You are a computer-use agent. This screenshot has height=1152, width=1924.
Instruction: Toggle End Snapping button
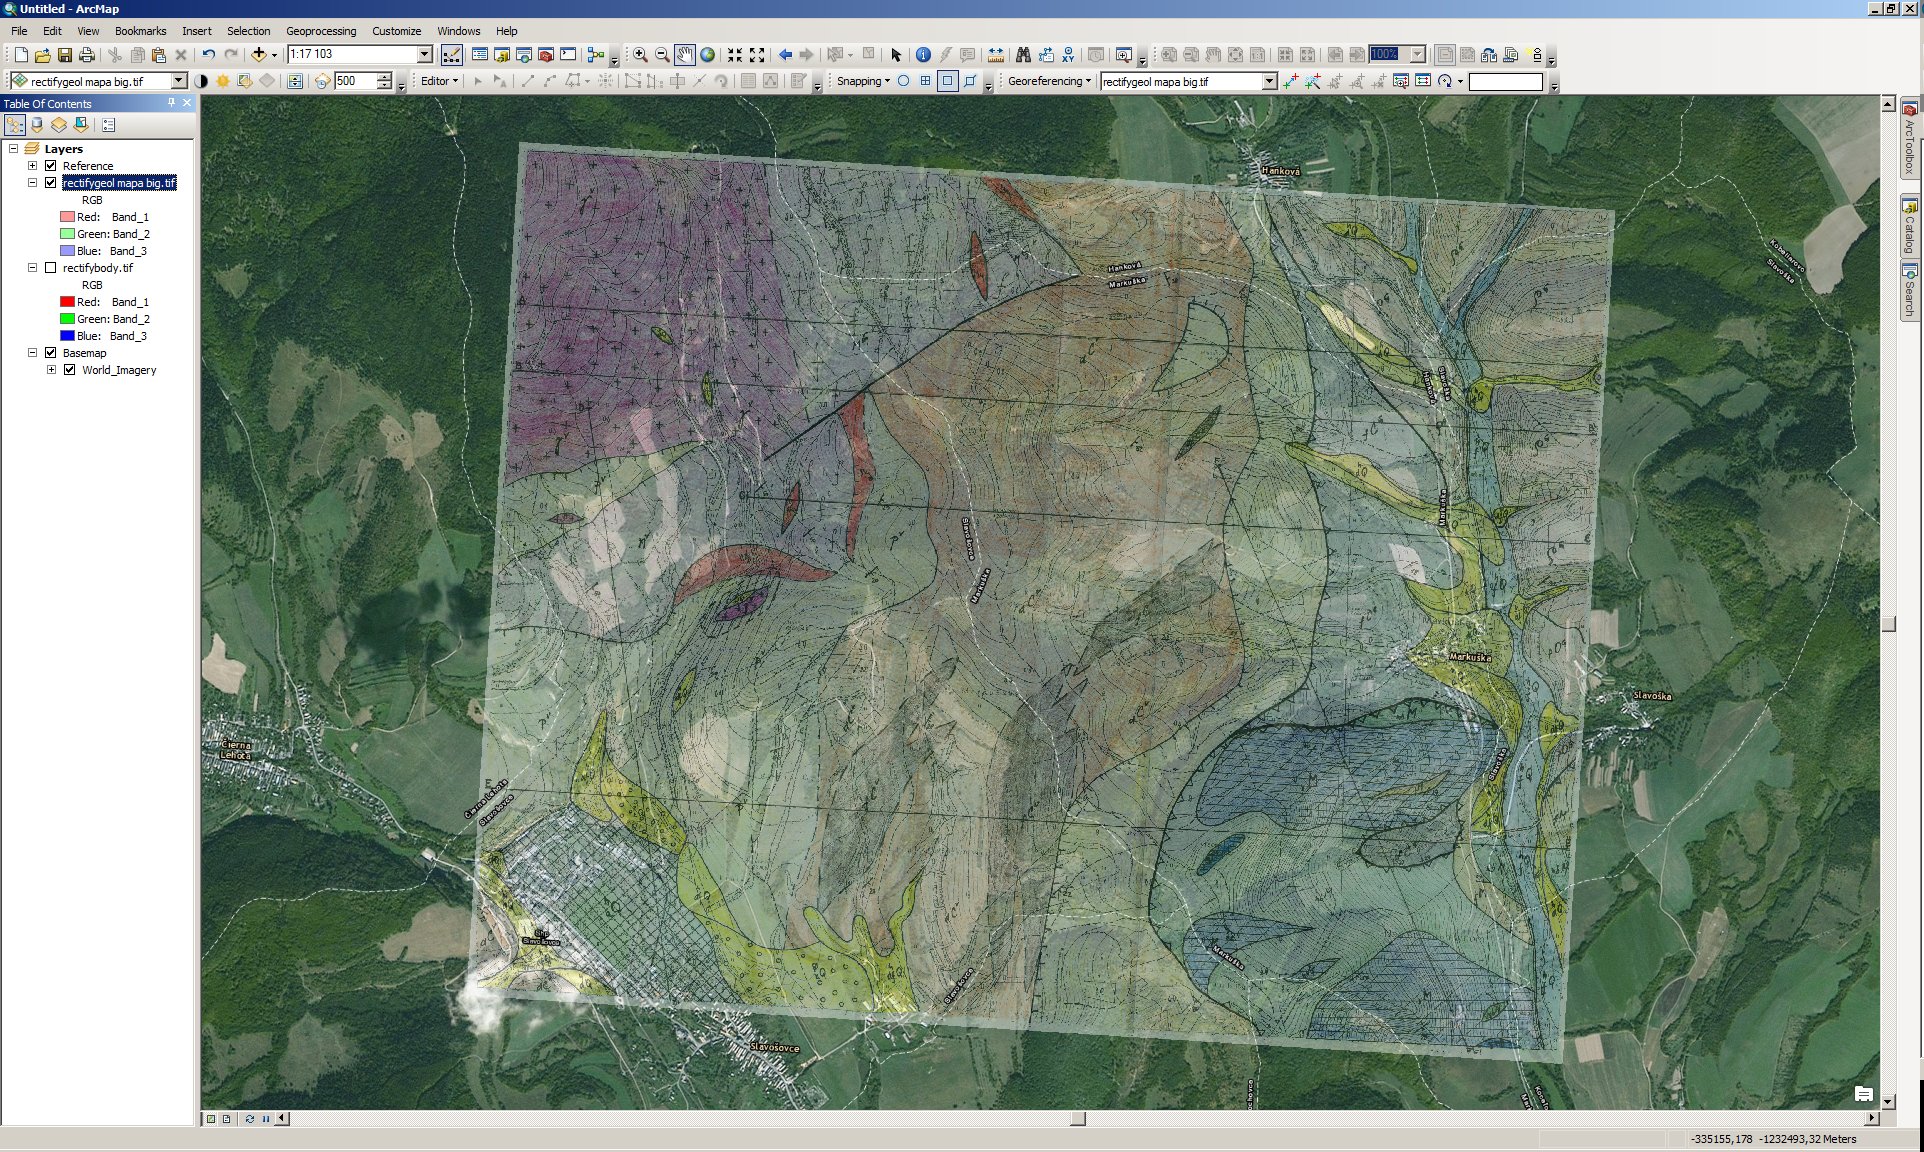925,81
